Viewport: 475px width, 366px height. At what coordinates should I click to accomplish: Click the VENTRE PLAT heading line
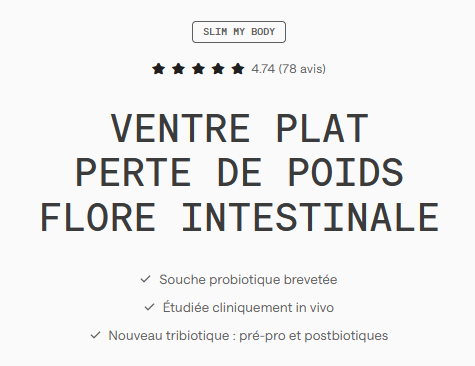tap(240, 129)
